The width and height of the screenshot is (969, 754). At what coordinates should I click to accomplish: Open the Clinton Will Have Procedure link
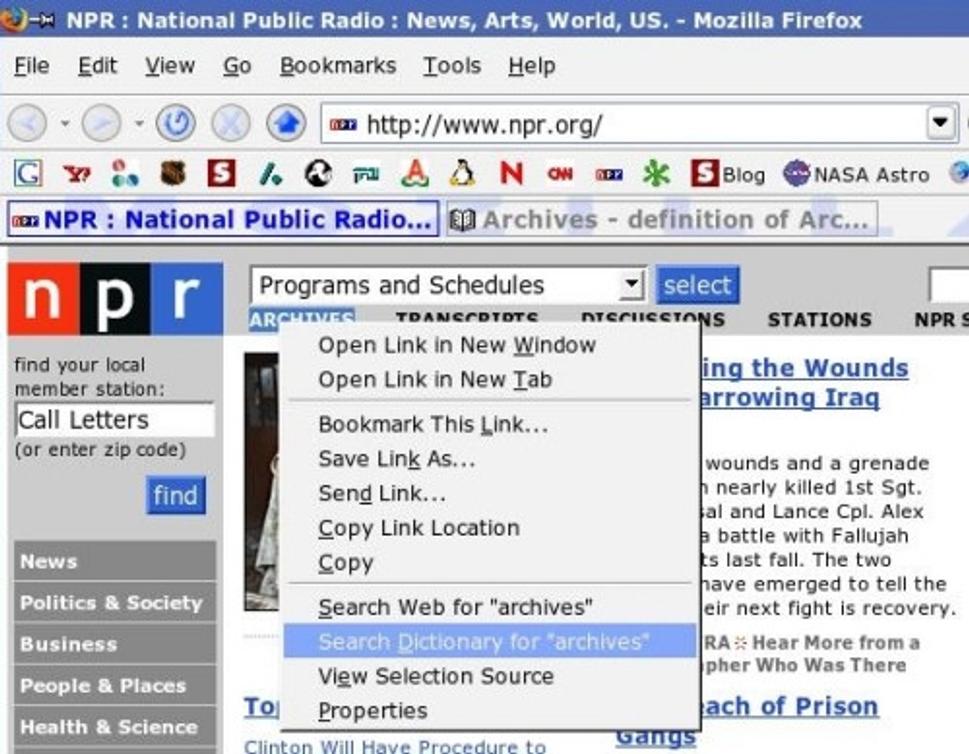(395, 746)
